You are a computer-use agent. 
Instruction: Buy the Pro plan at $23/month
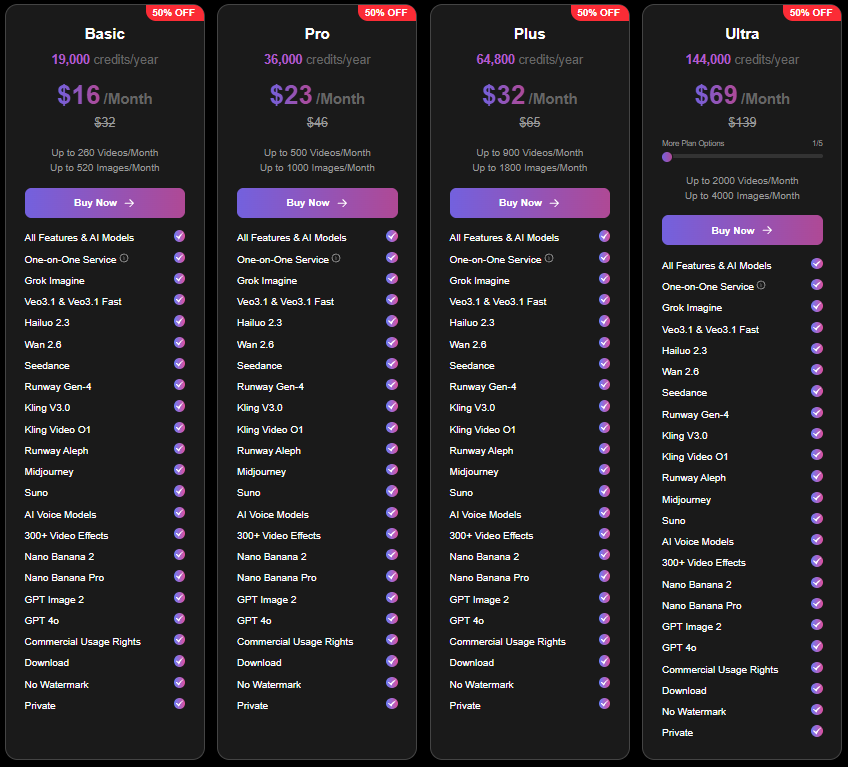[x=317, y=203]
